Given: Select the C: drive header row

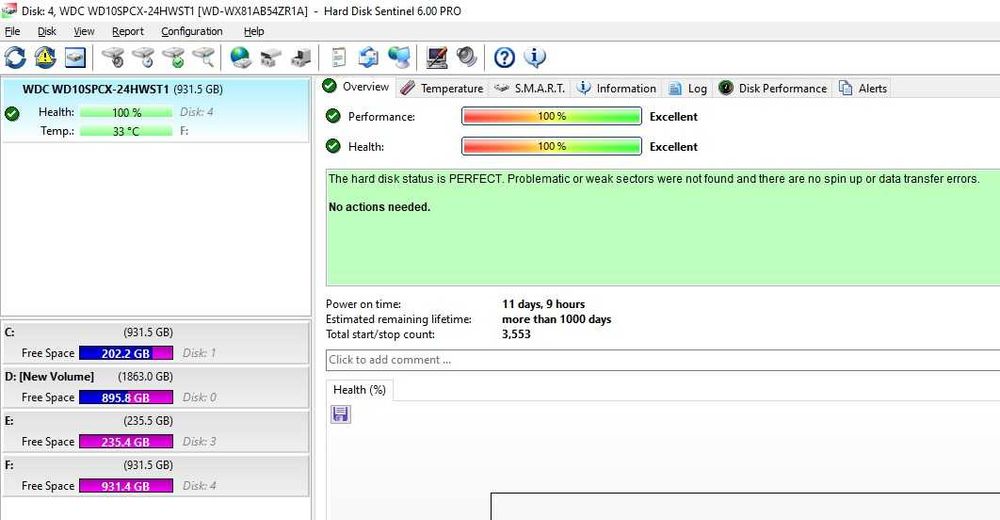Looking at the screenshot, I should click(x=156, y=332).
